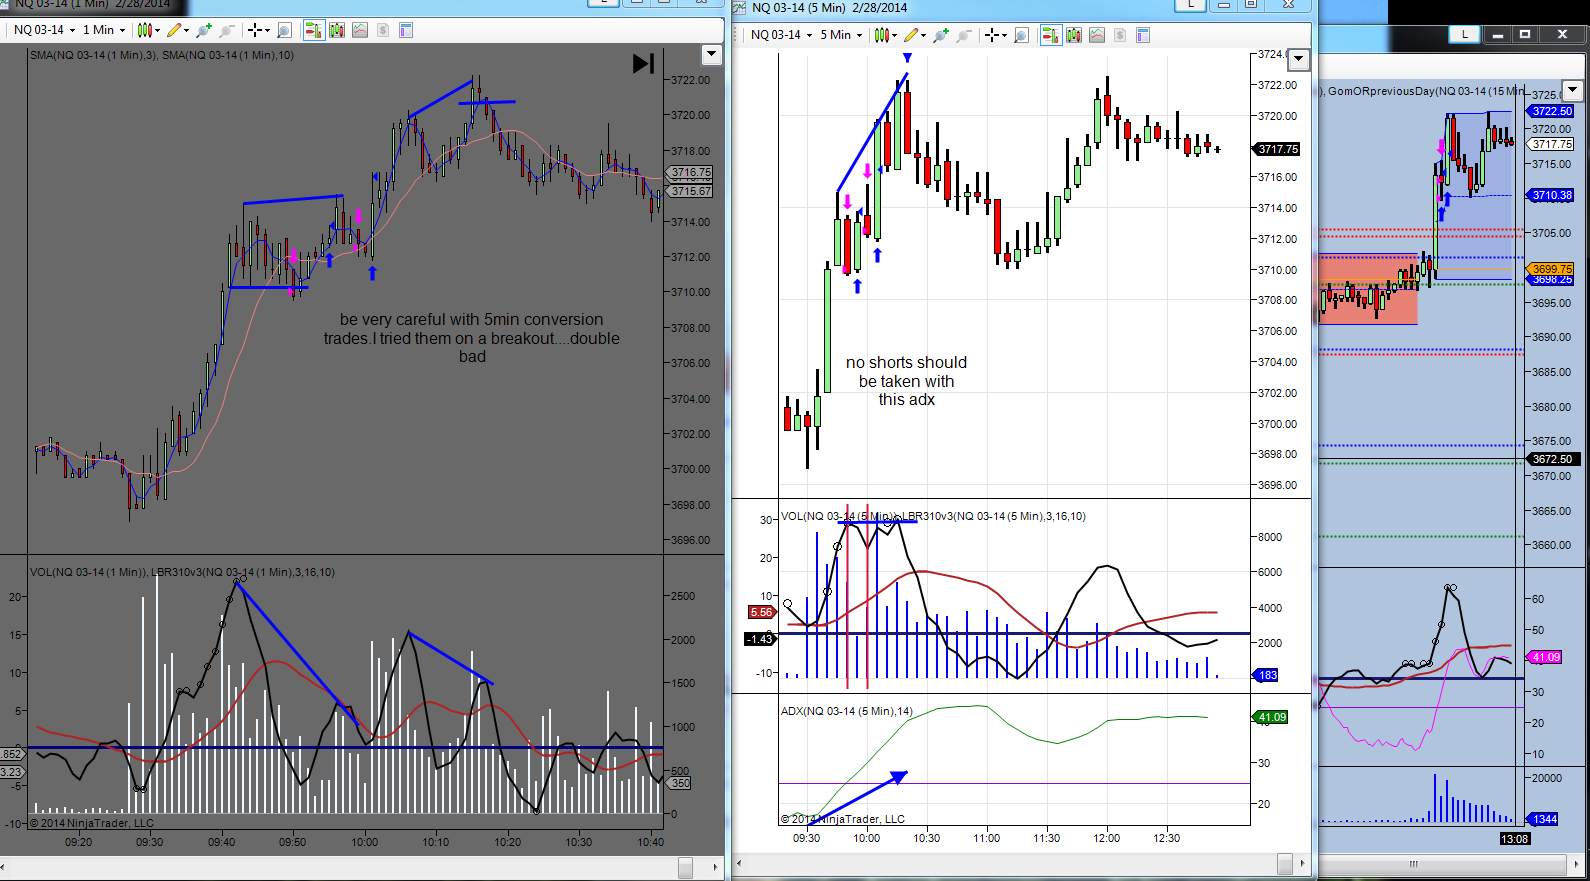Image resolution: width=1590 pixels, height=881 pixels.
Task: Zoom in on the 5 Min chart
Action: [941, 35]
